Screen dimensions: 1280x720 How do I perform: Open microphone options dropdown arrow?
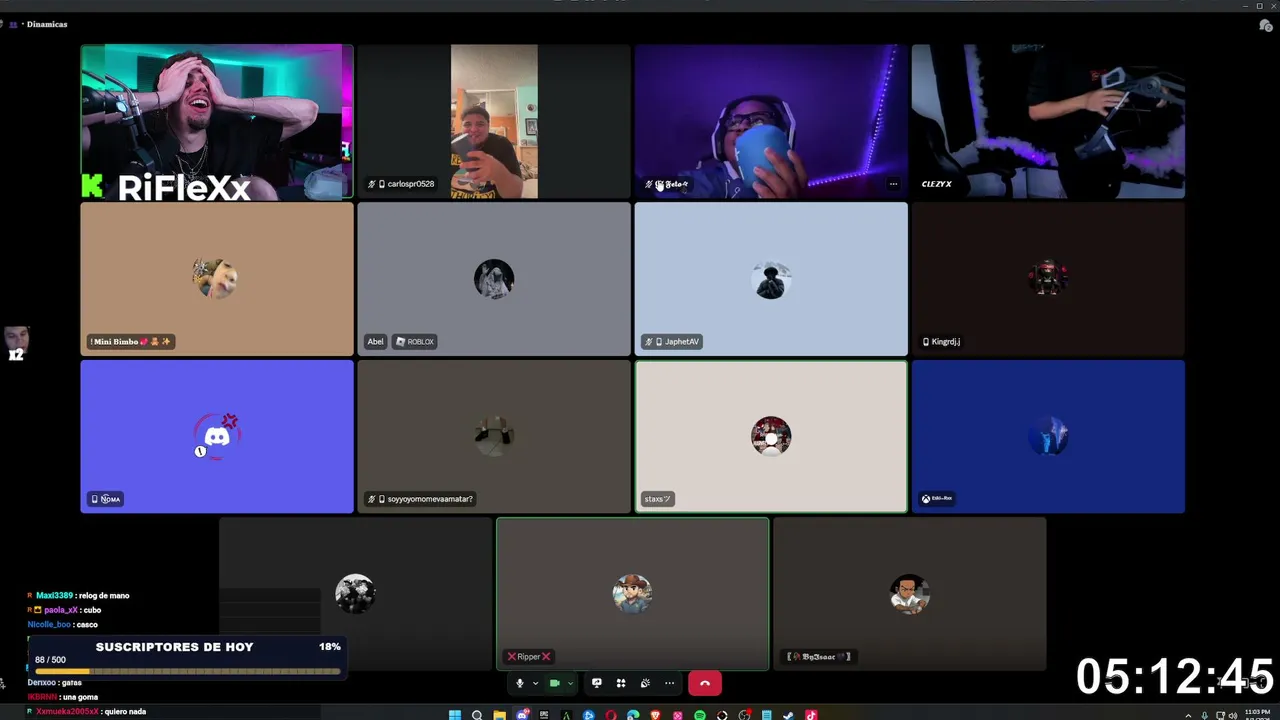click(535, 683)
